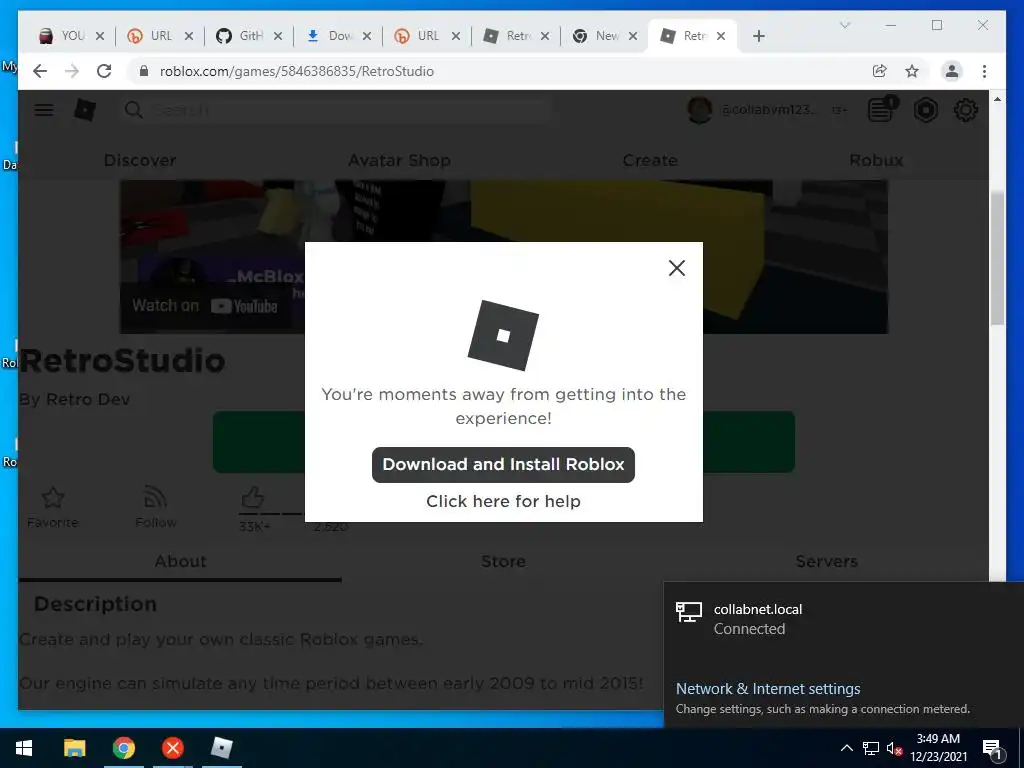Open Chrome three-dot menu
Image resolution: width=1024 pixels, height=768 pixels.
tap(984, 71)
